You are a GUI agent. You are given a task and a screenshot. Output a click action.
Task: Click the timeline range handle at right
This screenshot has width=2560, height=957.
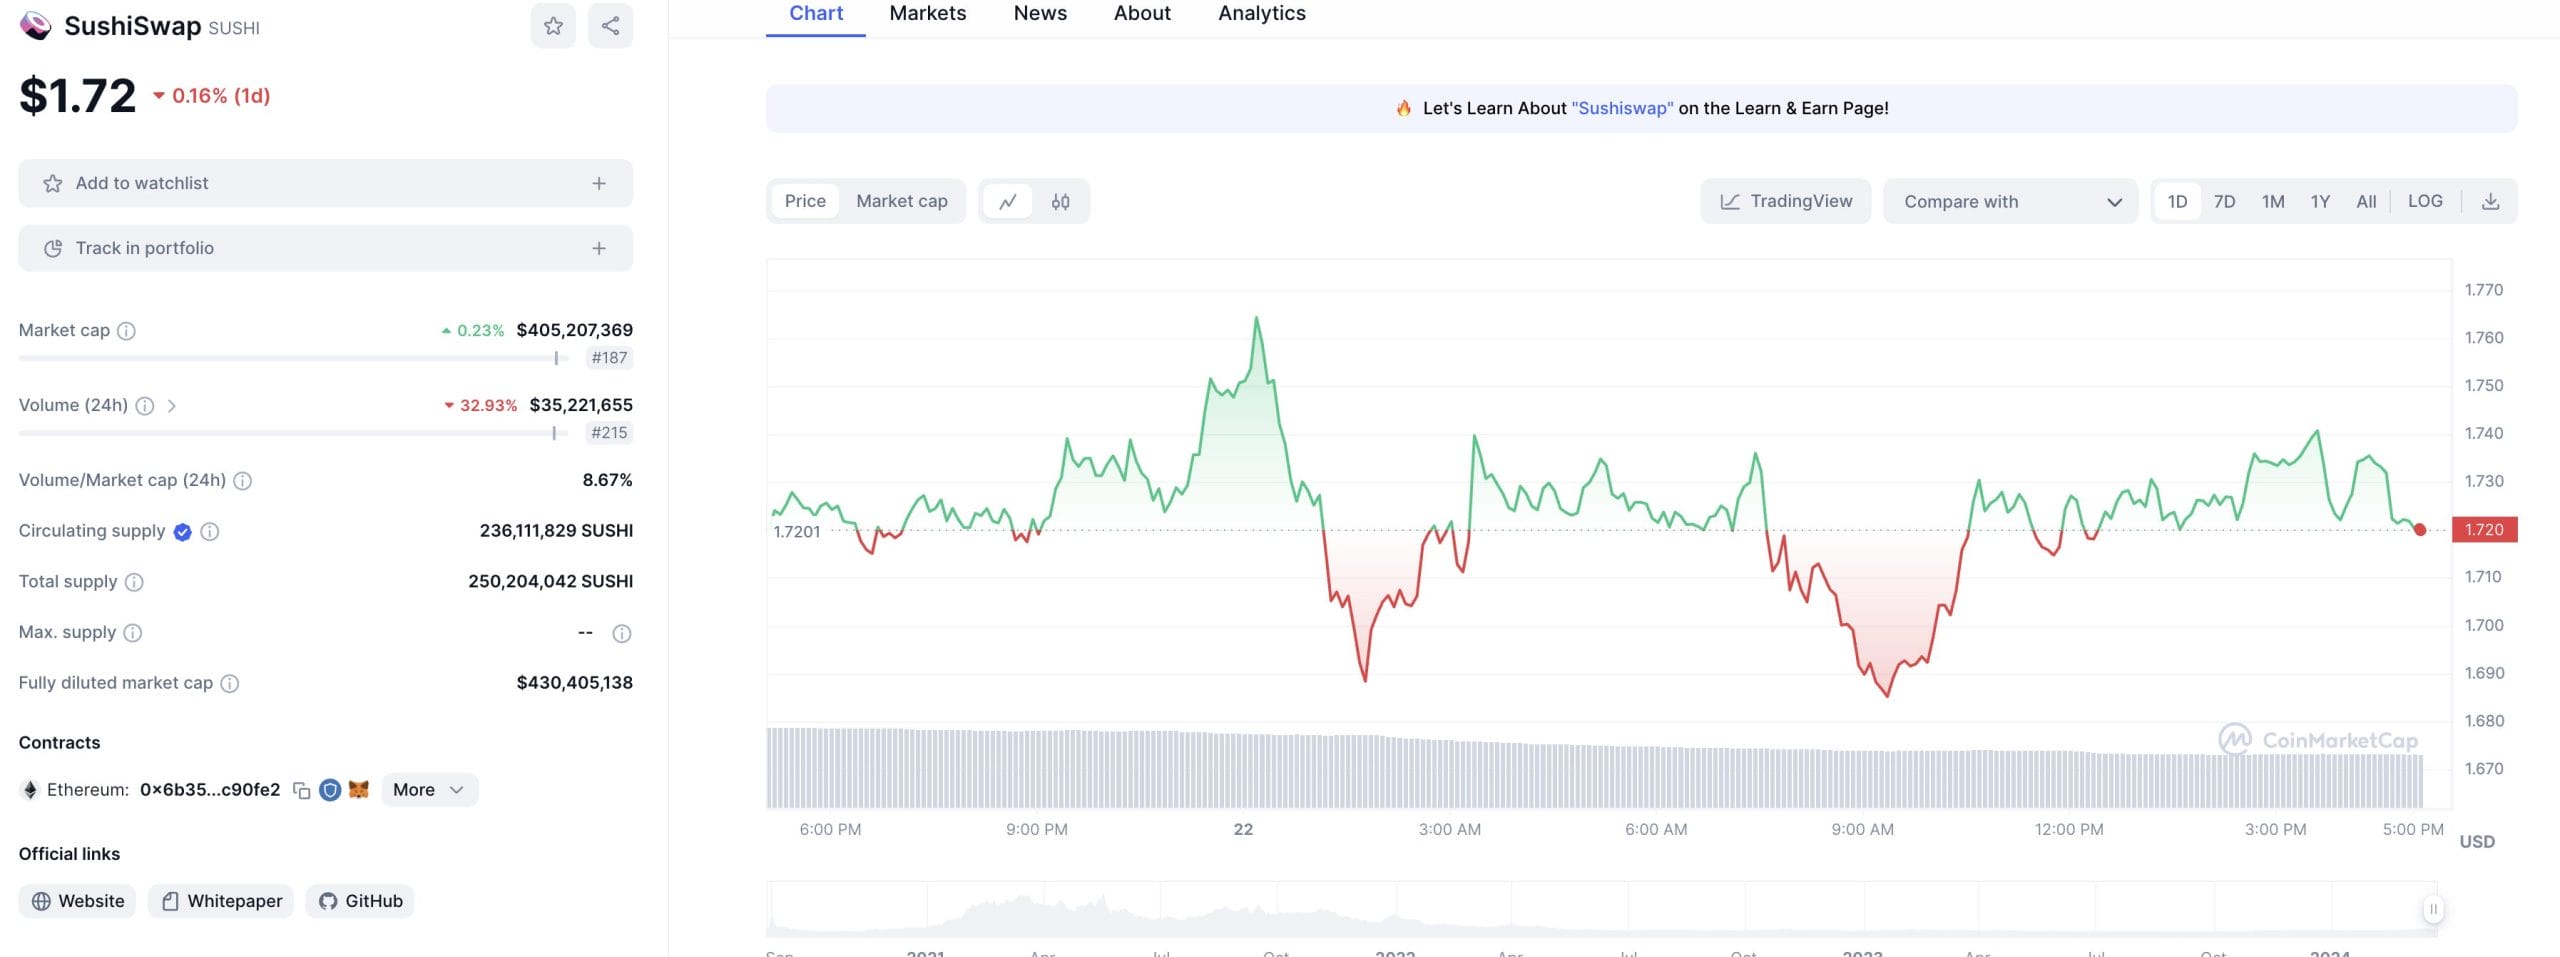coord(2433,909)
